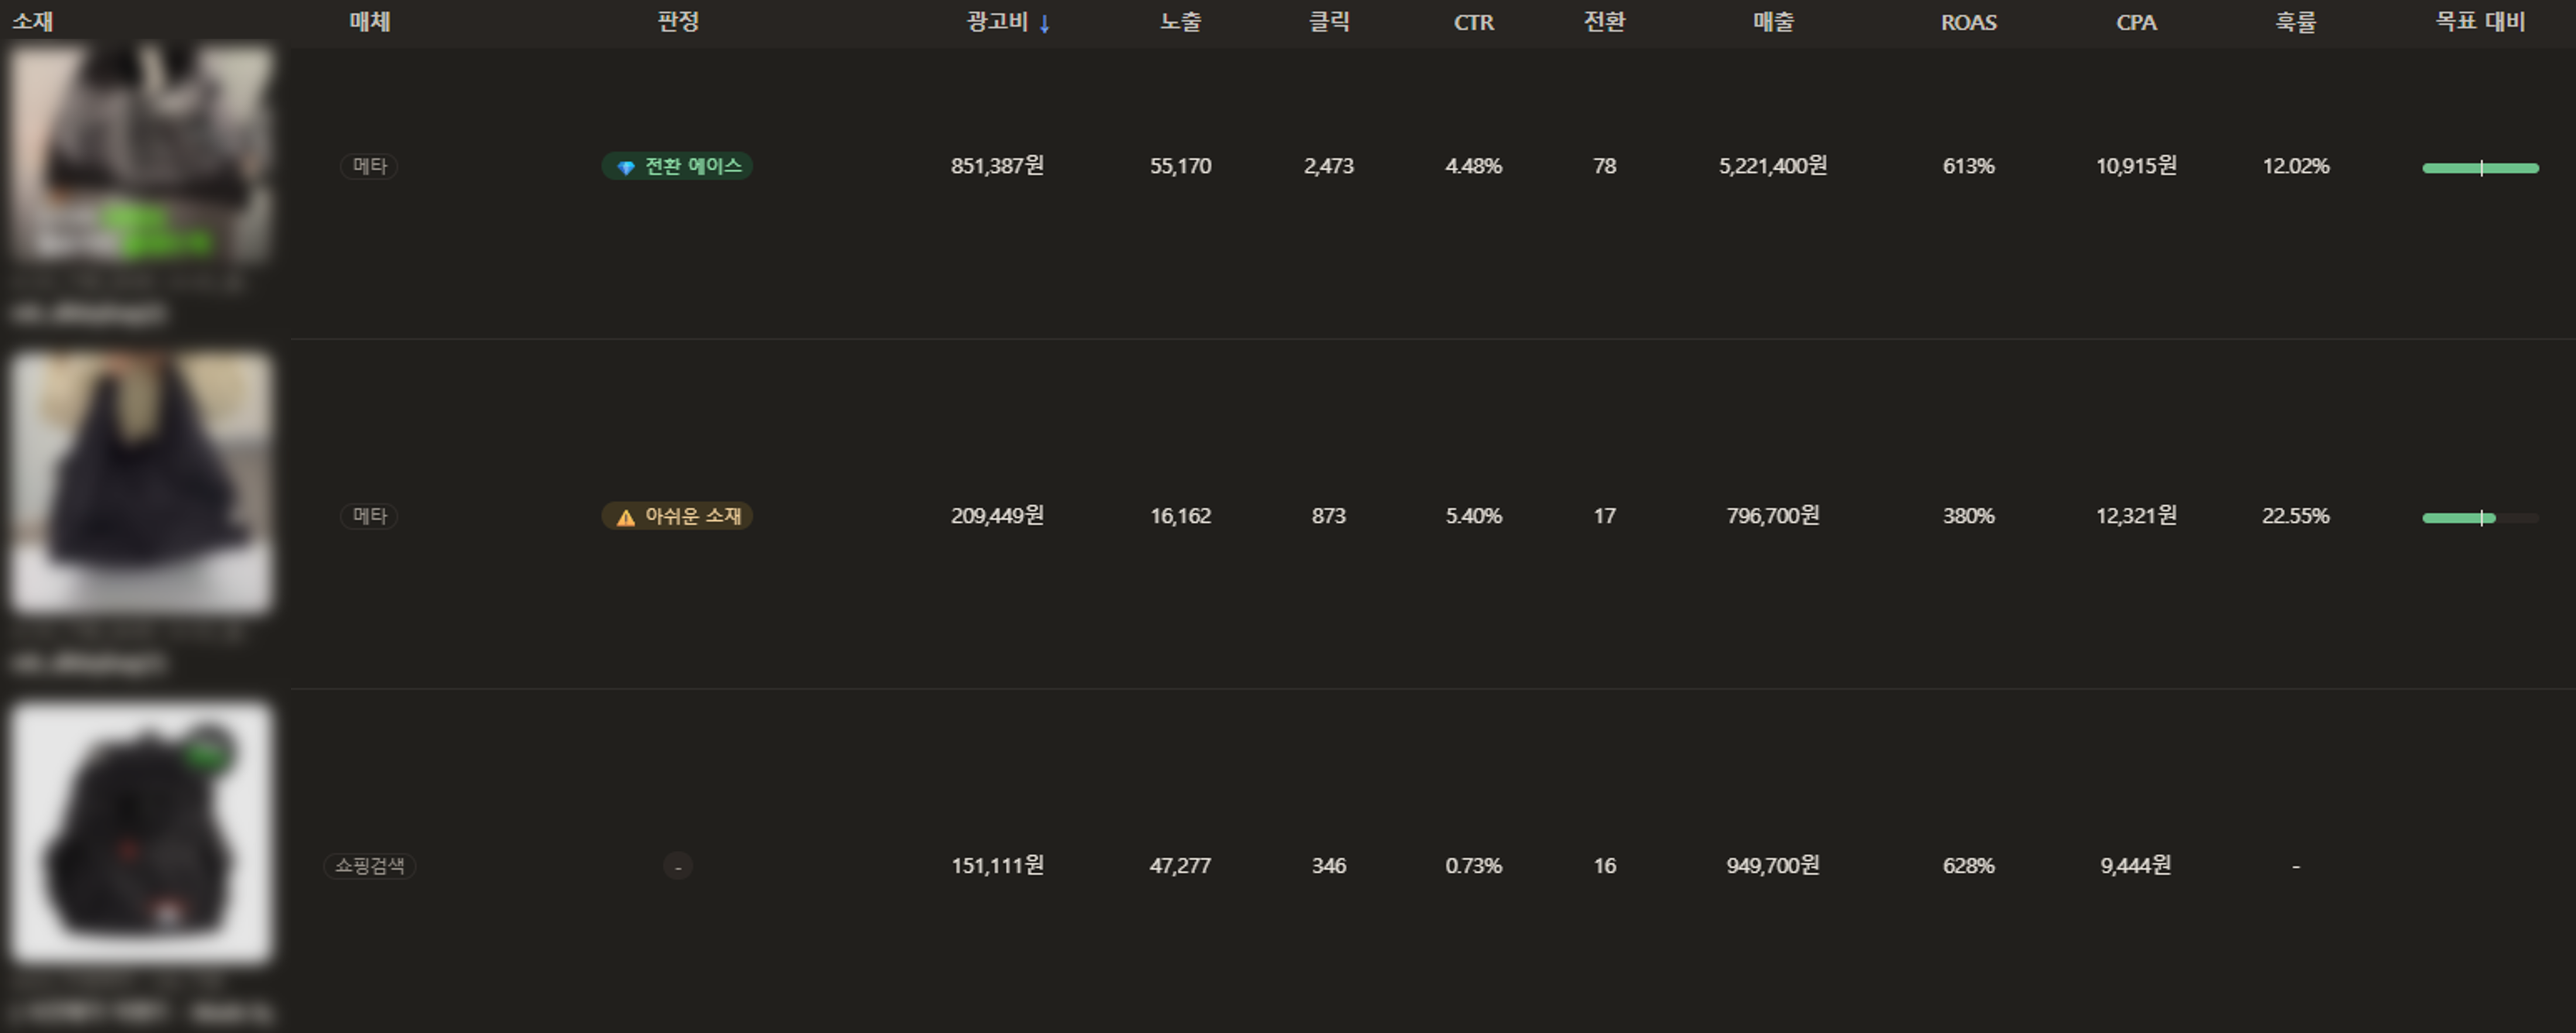
Task: Click the diamond icon in 전환 에이스 badge
Action: [x=626, y=167]
